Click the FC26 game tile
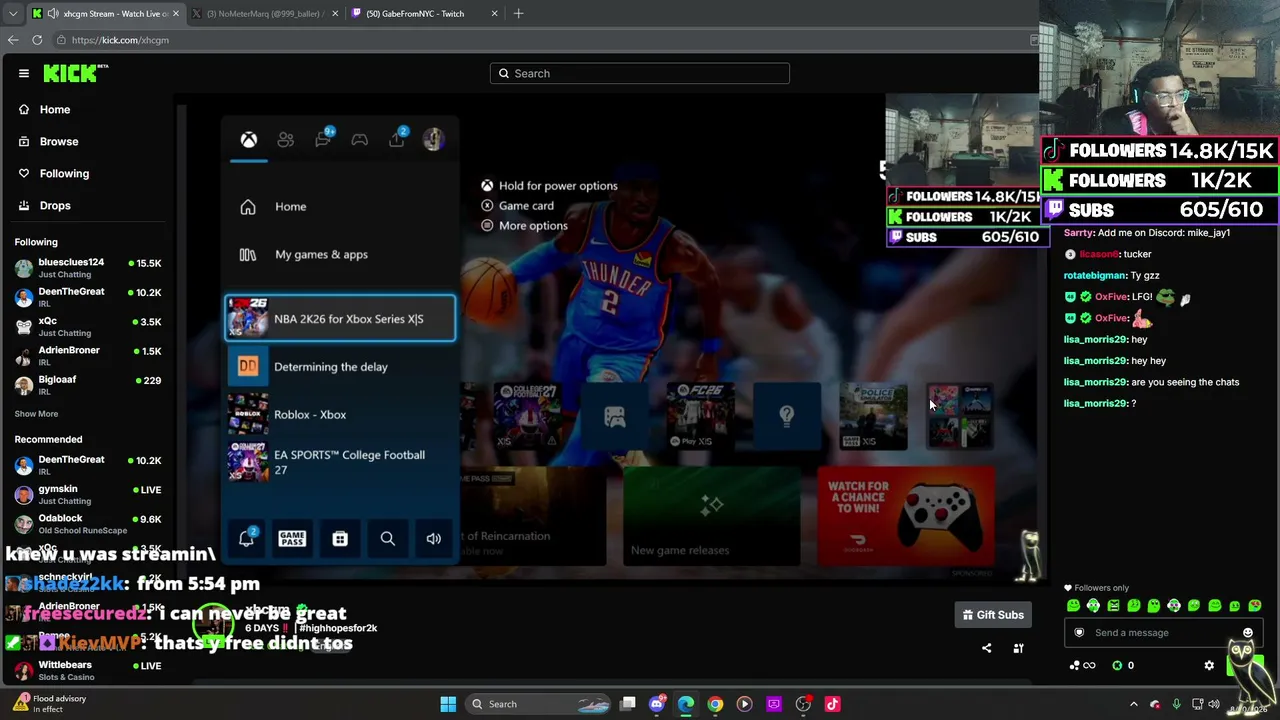1280x720 pixels. pyautogui.click(x=700, y=416)
